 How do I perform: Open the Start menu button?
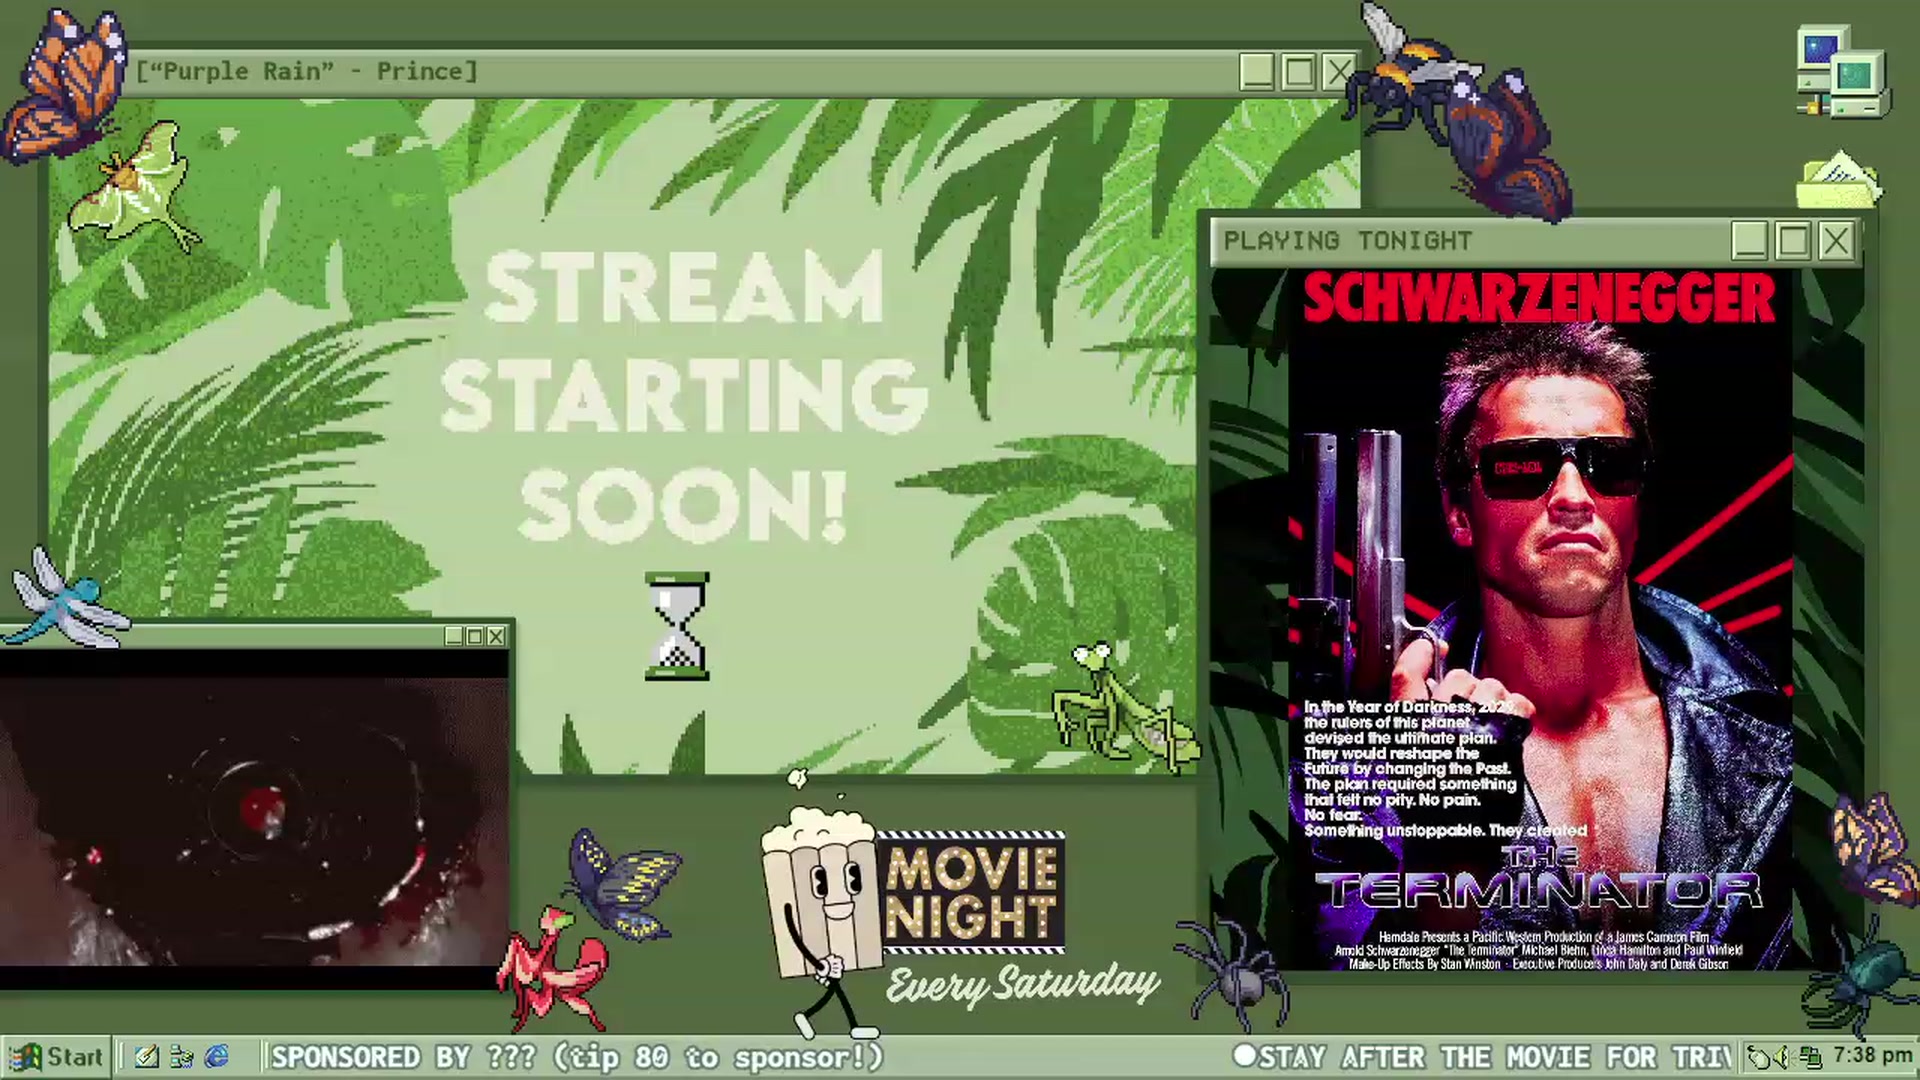(56, 1057)
